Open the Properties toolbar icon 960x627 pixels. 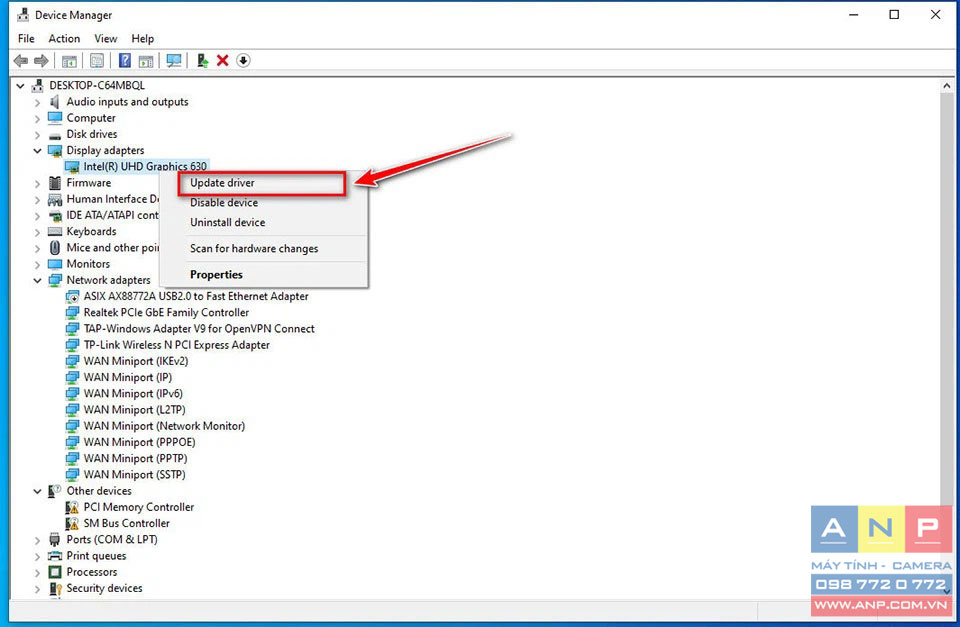[x=97, y=61]
